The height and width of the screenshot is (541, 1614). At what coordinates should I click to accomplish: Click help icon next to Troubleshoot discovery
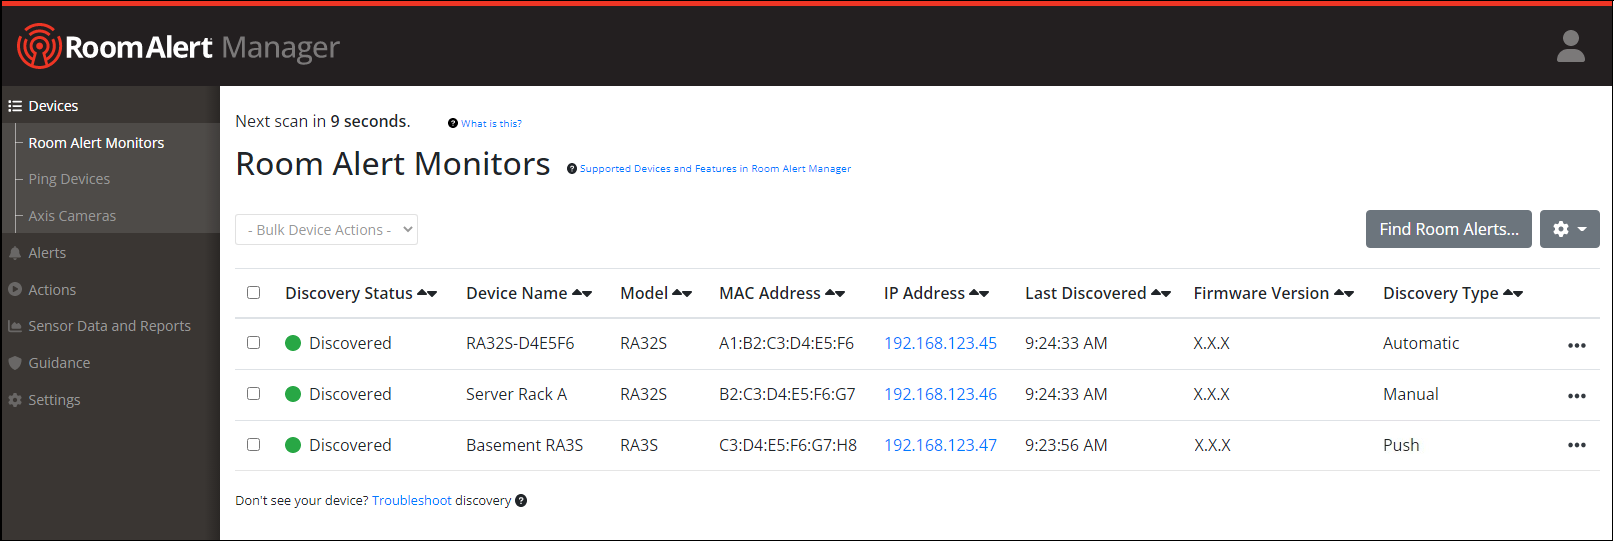[x=521, y=501]
